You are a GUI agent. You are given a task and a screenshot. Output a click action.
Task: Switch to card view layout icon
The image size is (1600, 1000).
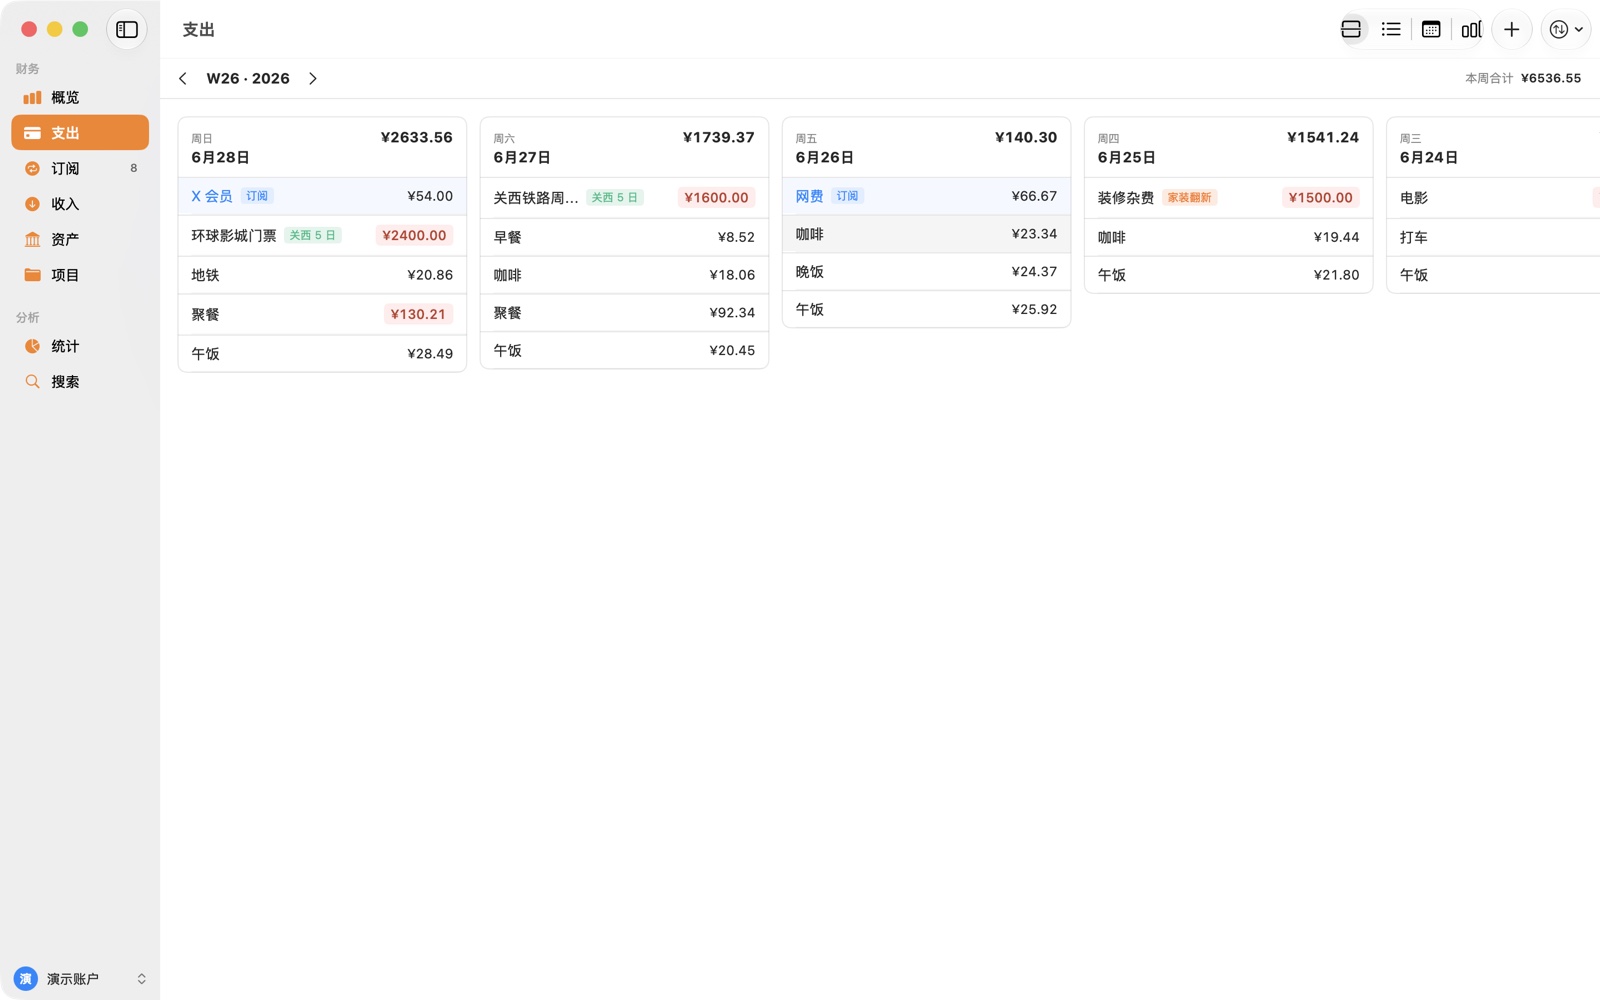(x=1351, y=30)
